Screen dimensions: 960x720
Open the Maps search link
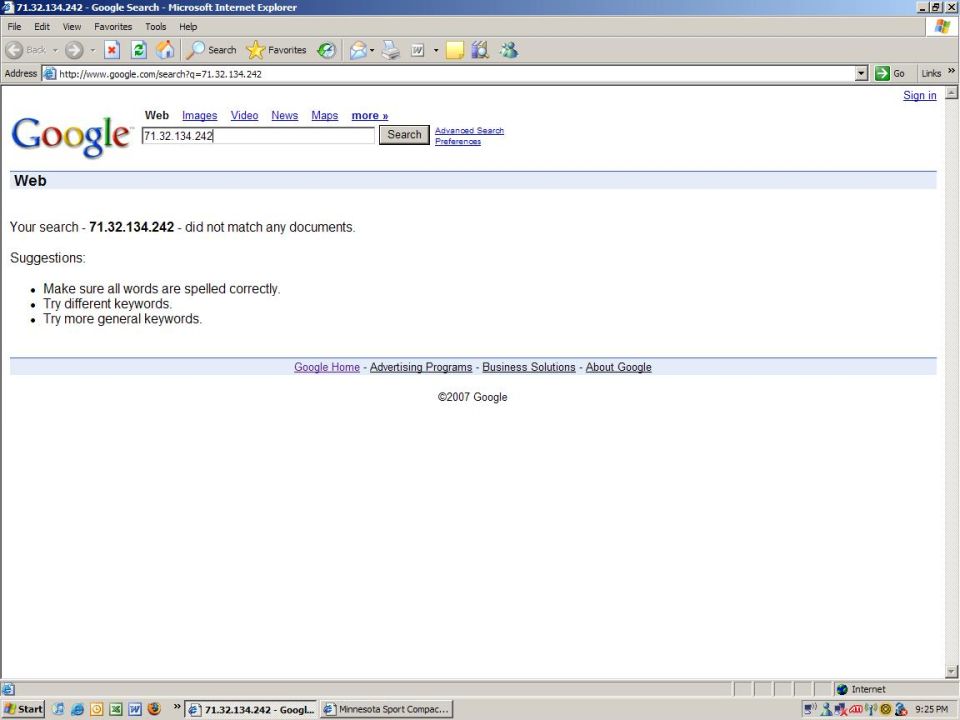[x=324, y=115]
